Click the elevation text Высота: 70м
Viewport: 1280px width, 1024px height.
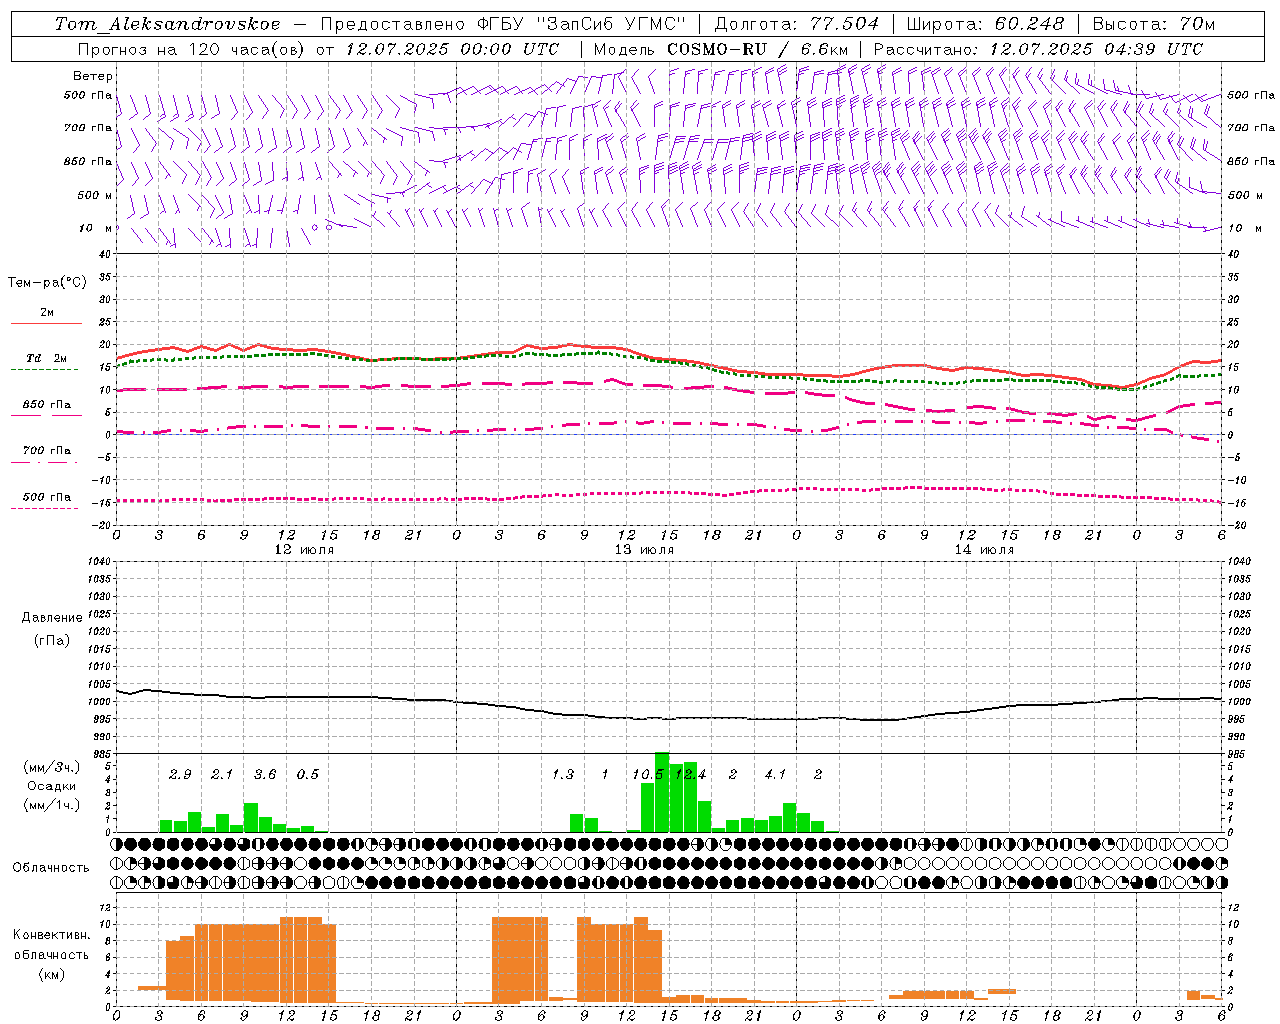tap(1154, 24)
